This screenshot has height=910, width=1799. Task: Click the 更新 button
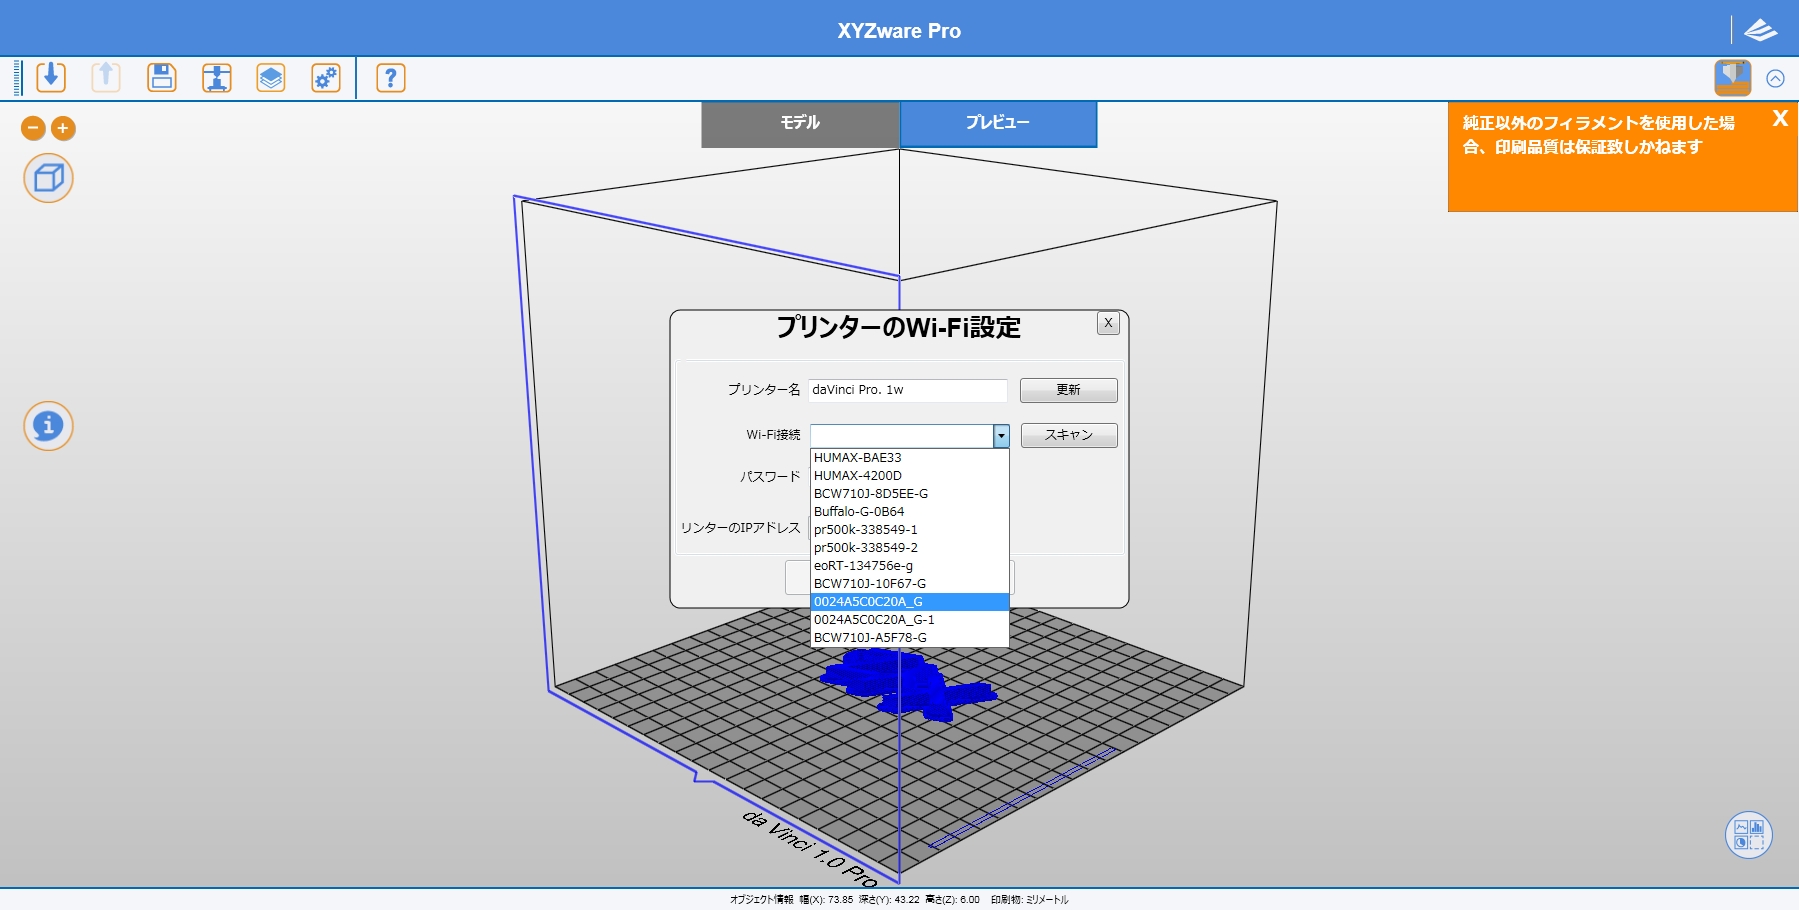point(1068,390)
